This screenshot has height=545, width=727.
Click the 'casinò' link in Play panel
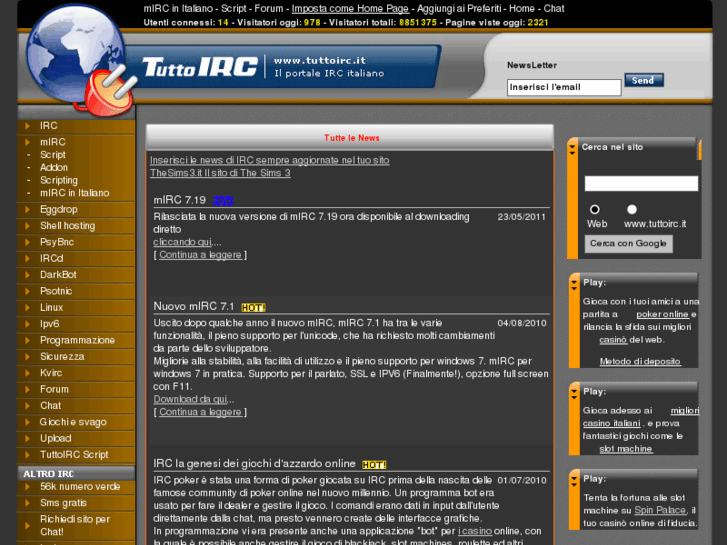613,340
